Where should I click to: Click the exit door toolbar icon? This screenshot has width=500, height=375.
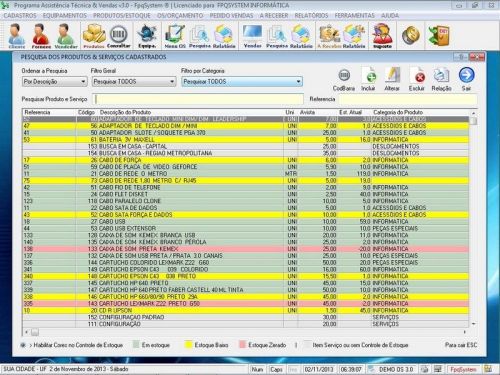(439, 35)
